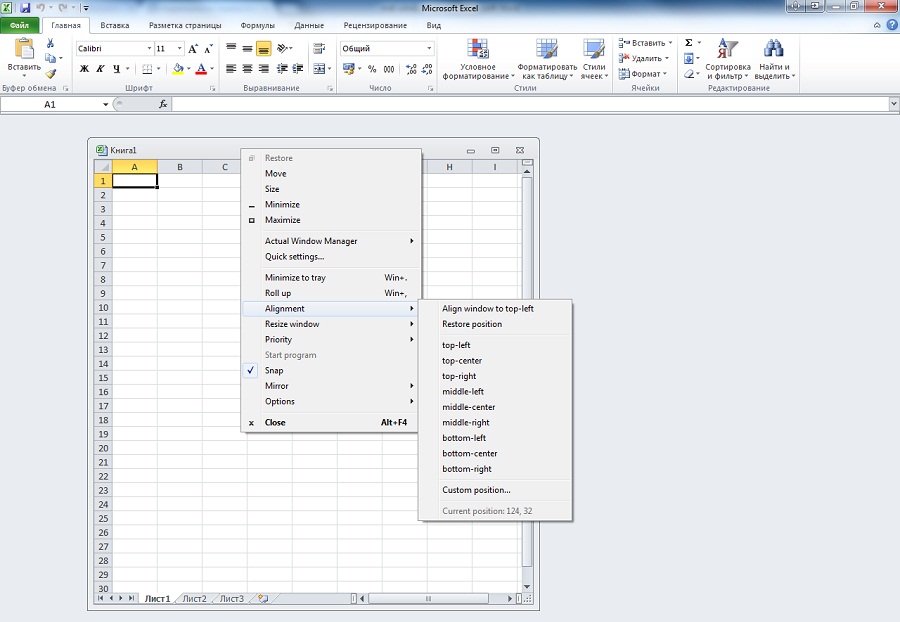Toggle underline with the Ч button
Viewport: 900px width, 622px height.
117,69
